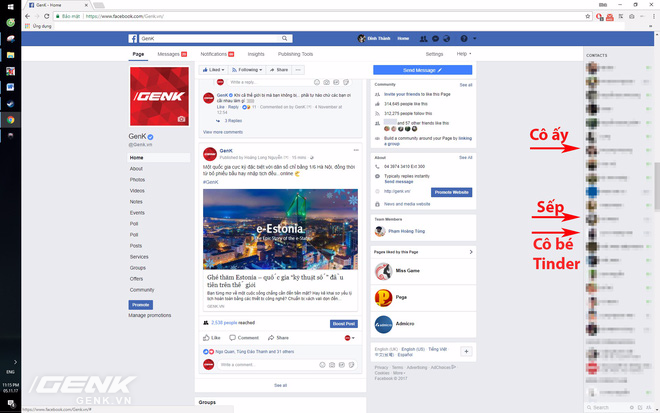Open the Miss Game liked page

point(407,271)
